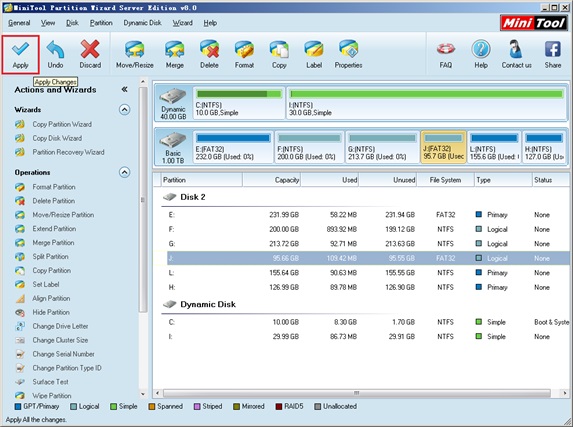Viewport: 573px width, 427px height.
Task: Open the Dynamic Disk menu
Action: click(x=143, y=23)
